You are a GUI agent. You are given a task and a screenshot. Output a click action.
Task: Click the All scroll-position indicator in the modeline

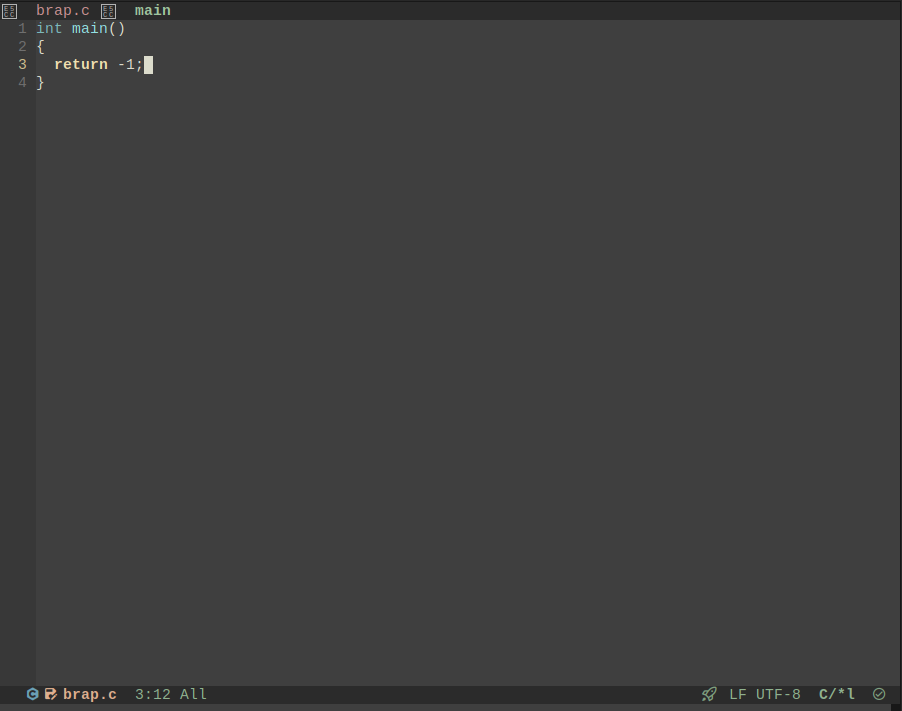(193, 694)
